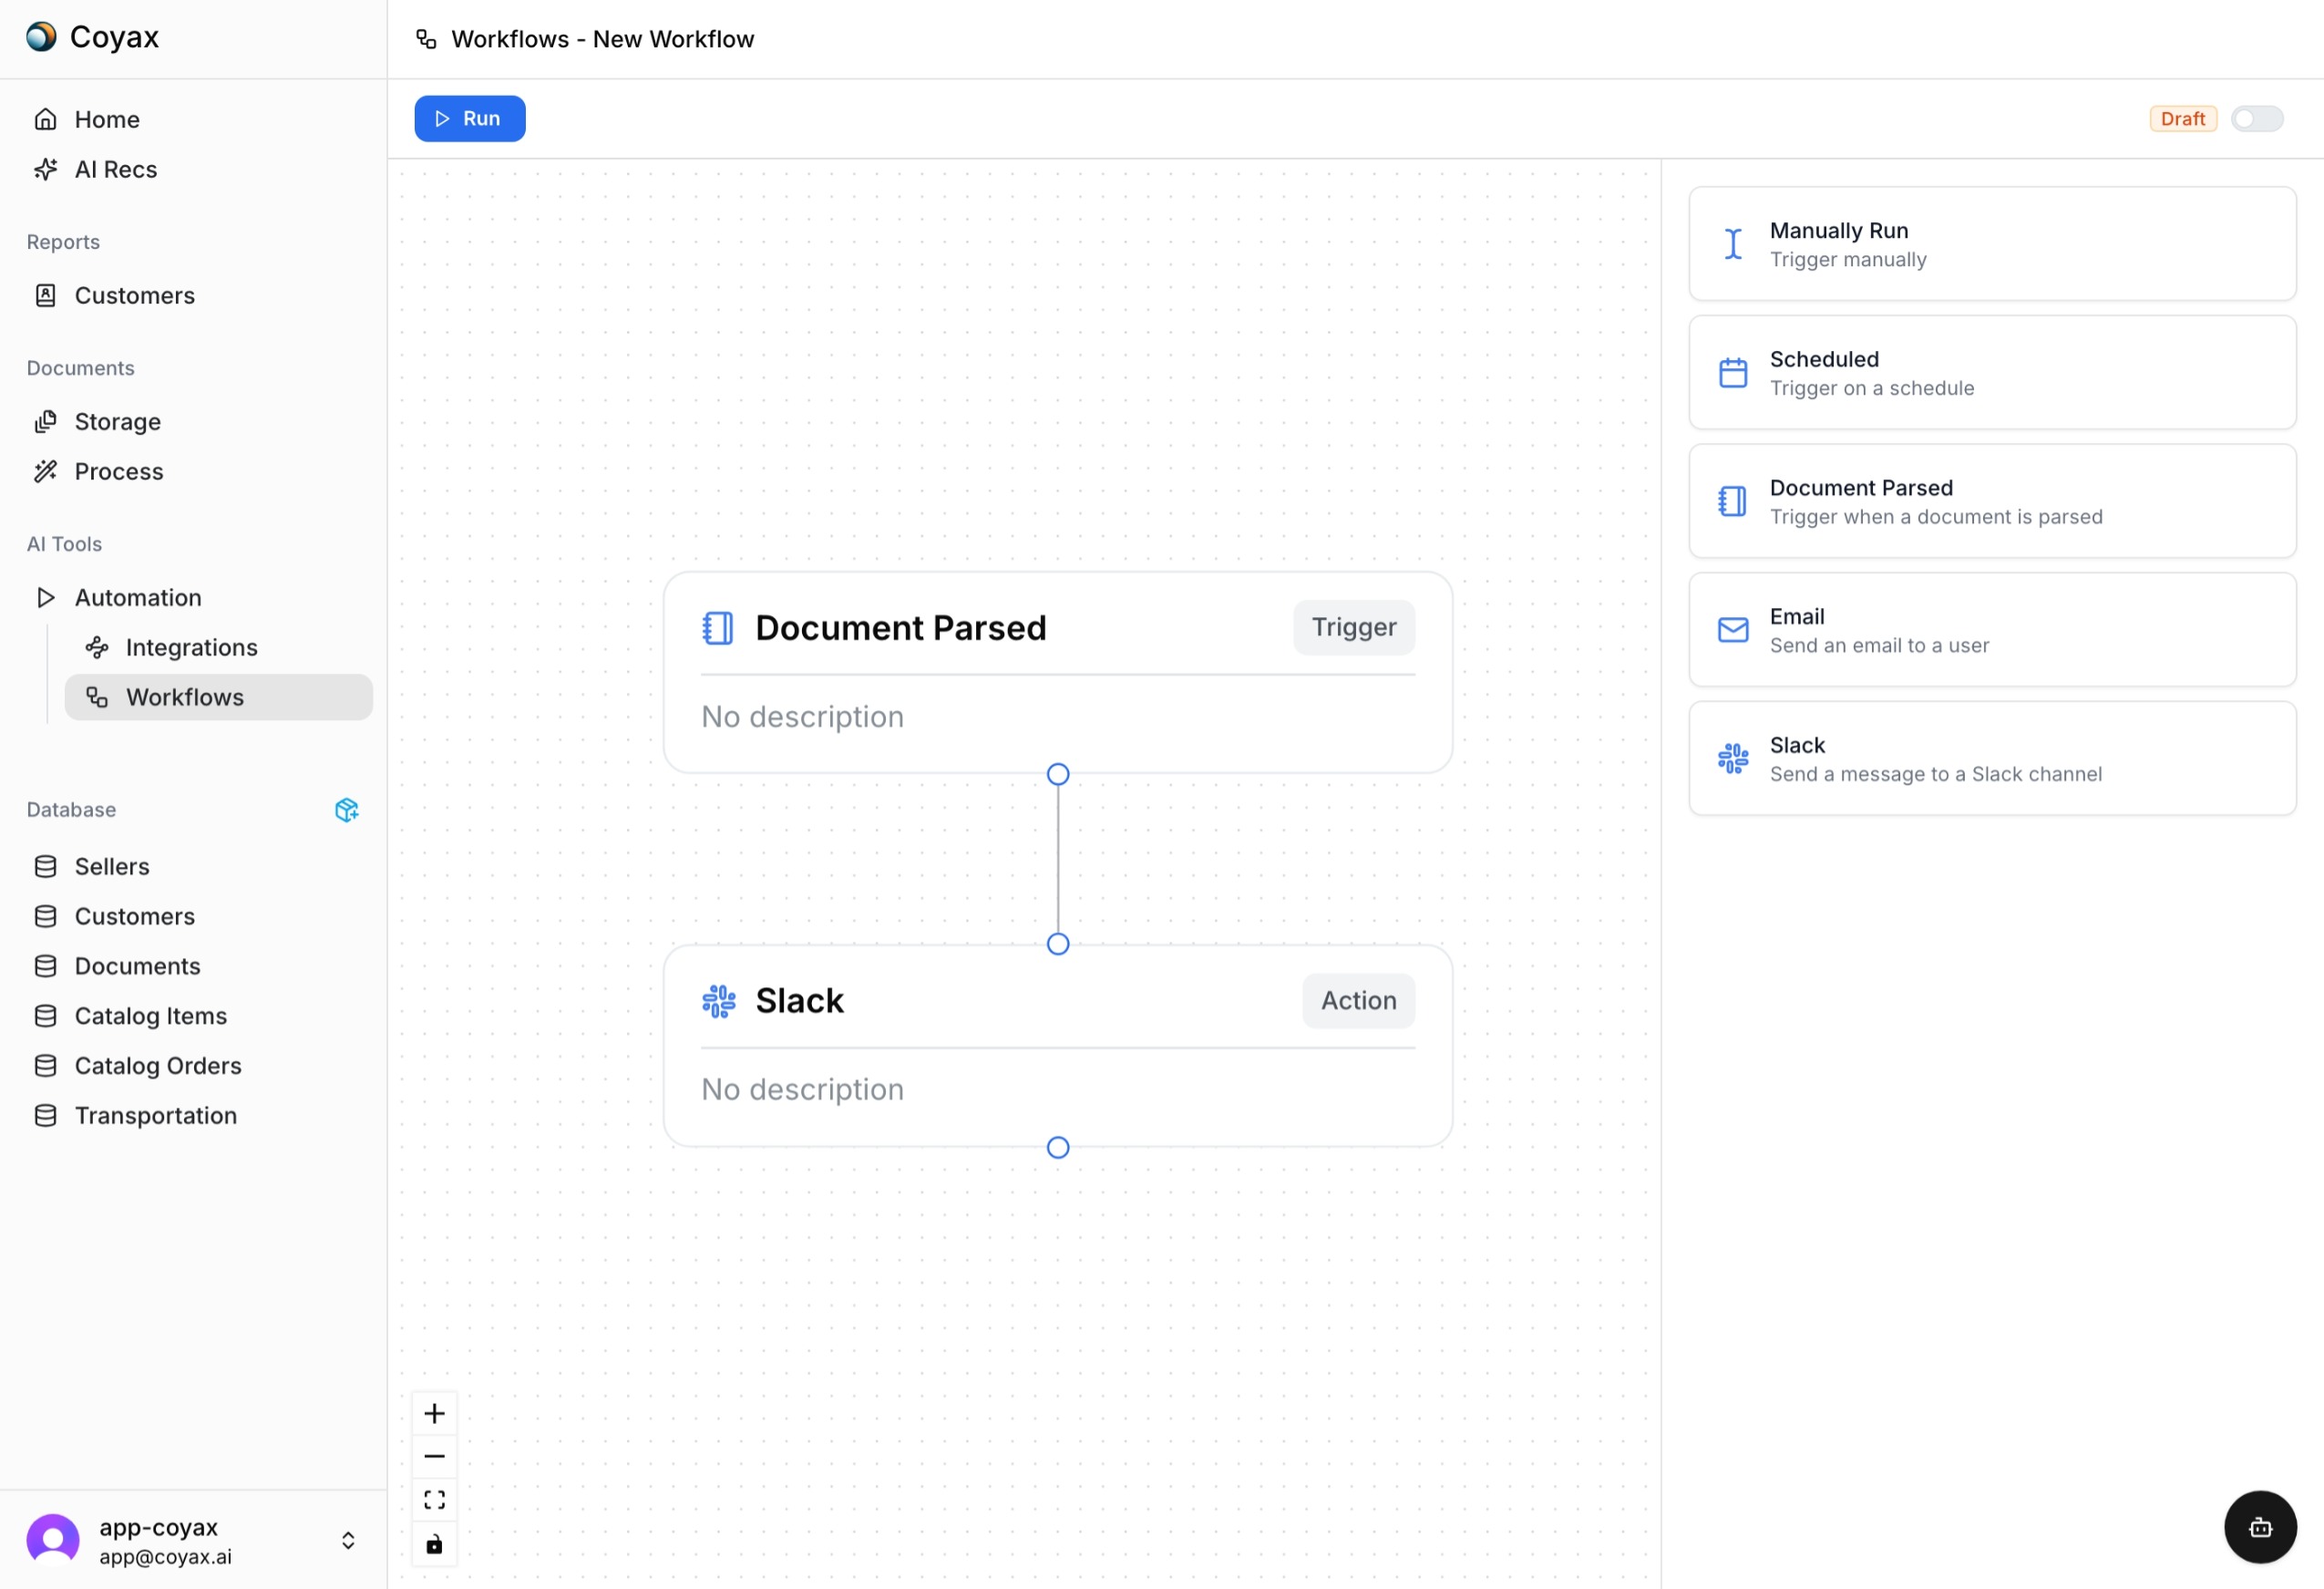The image size is (2324, 1589).
Task: Click the Coyax logo icon
Action: point(41,37)
